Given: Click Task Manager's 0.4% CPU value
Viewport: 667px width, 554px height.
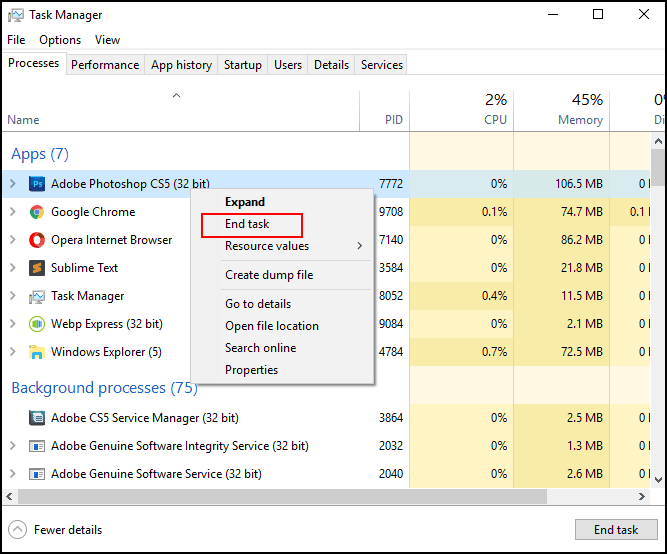Looking at the screenshot, I should tap(494, 296).
